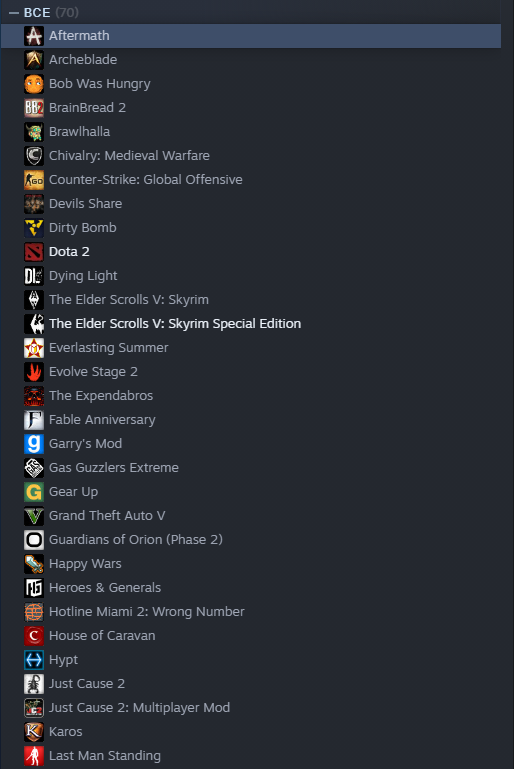This screenshot has width=514, height=769.
Task: Click the Evolve Stage 2 icon
Action: tap(34, 372)
